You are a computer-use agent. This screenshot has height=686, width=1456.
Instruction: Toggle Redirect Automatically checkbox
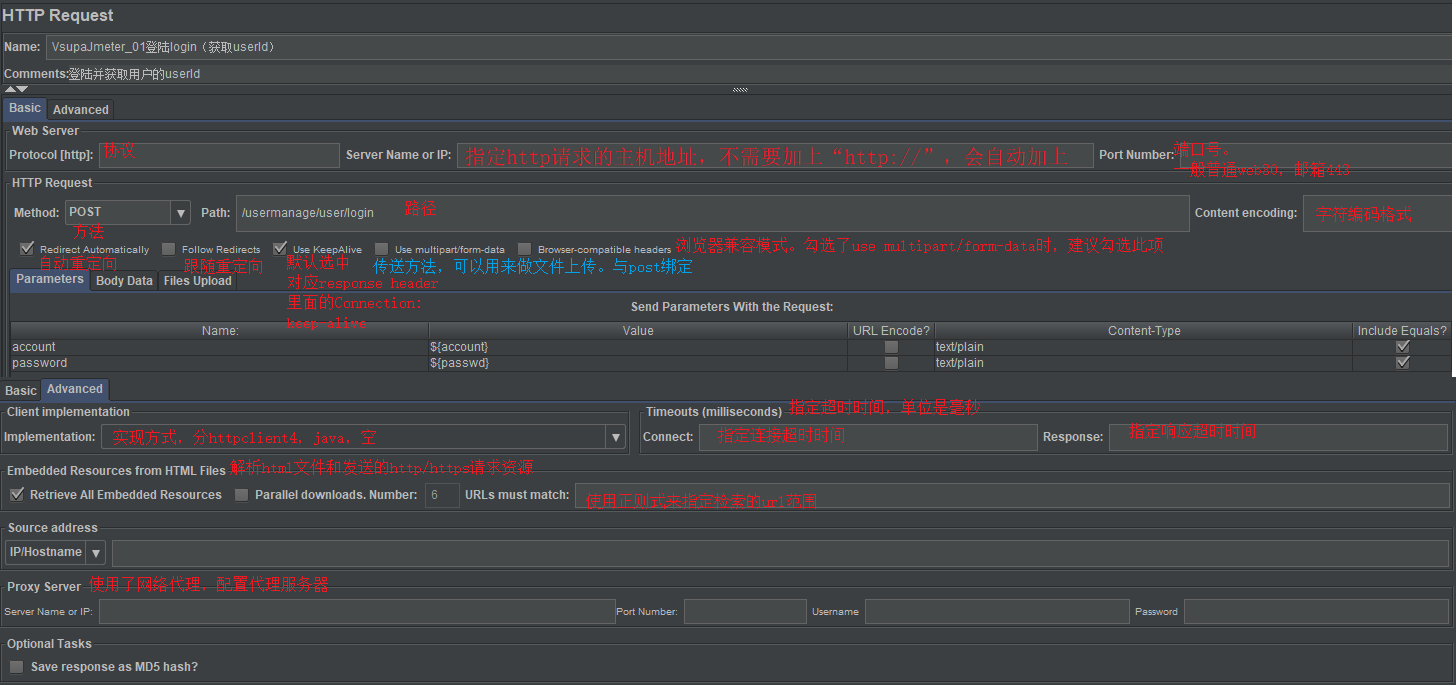point(27,249)
